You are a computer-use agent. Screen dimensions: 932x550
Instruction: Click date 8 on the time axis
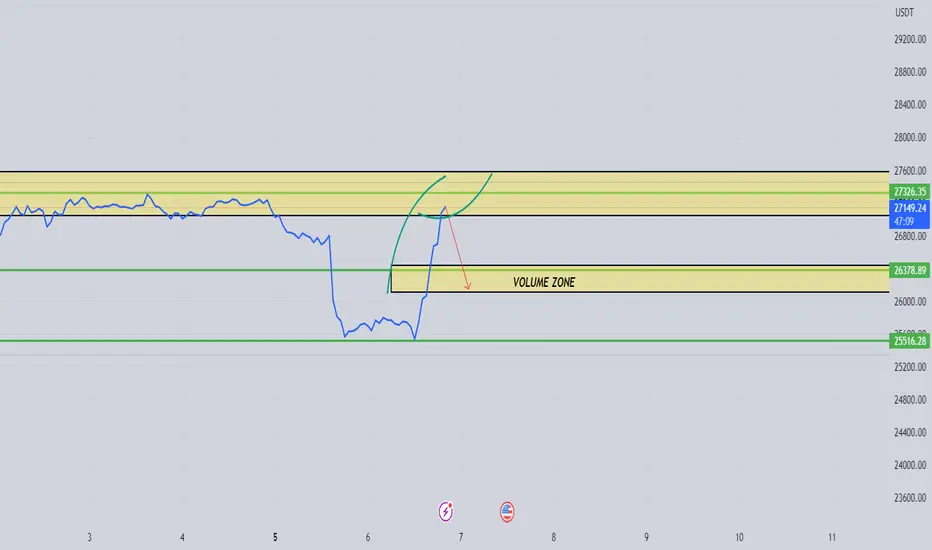(x=553, y=538)
